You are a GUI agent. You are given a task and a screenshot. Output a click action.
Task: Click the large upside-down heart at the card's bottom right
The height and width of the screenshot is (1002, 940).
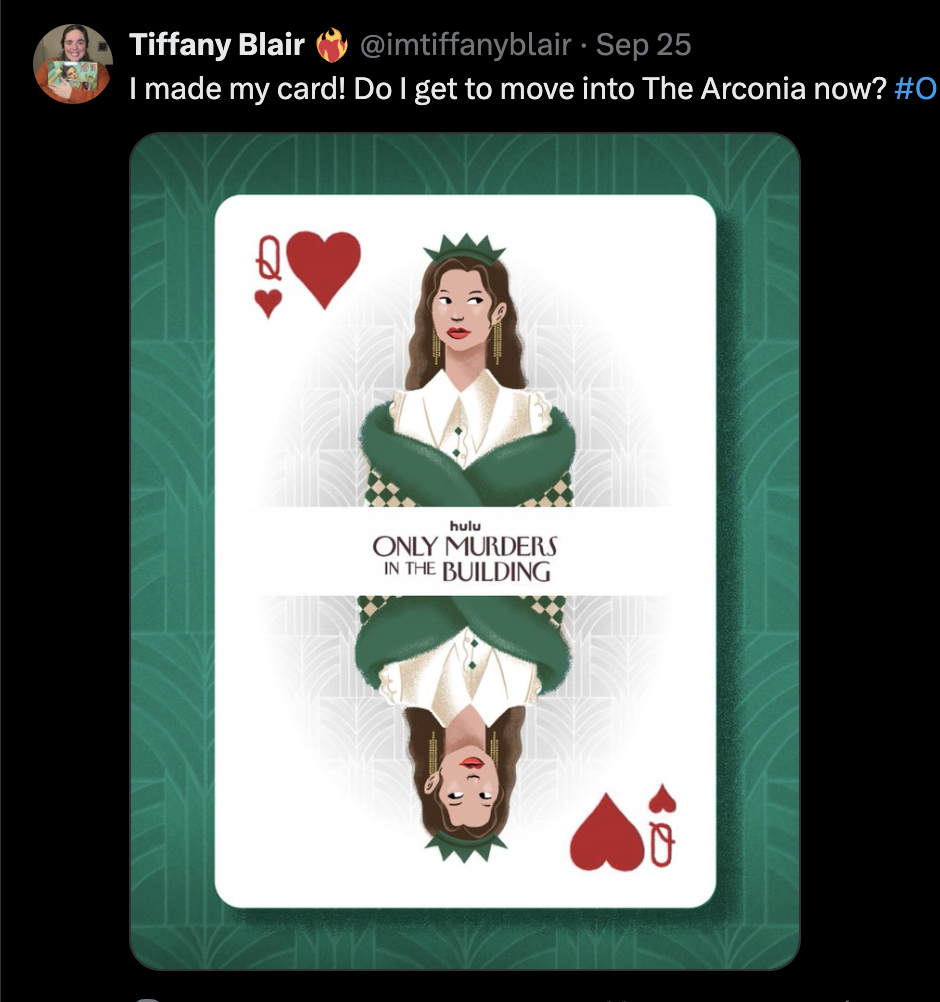point(606,832)
